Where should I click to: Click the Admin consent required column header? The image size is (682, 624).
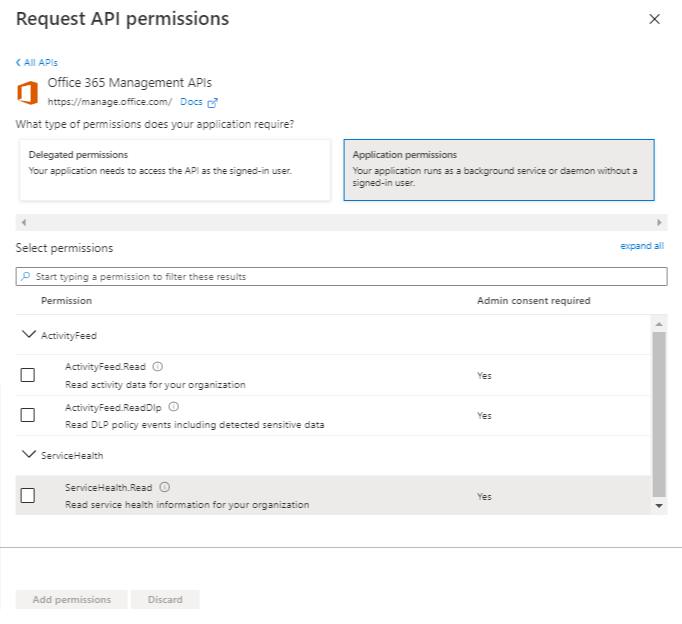[534, 301]
